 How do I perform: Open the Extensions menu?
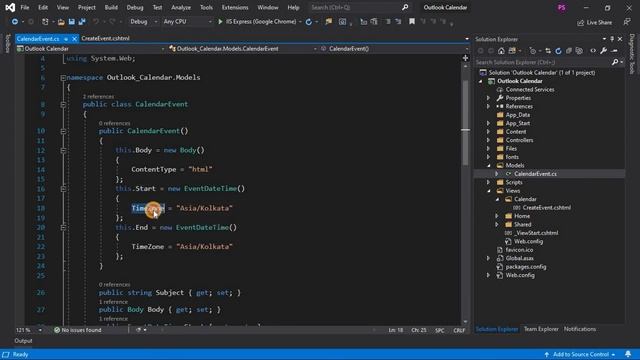click(x=235, y=7)
